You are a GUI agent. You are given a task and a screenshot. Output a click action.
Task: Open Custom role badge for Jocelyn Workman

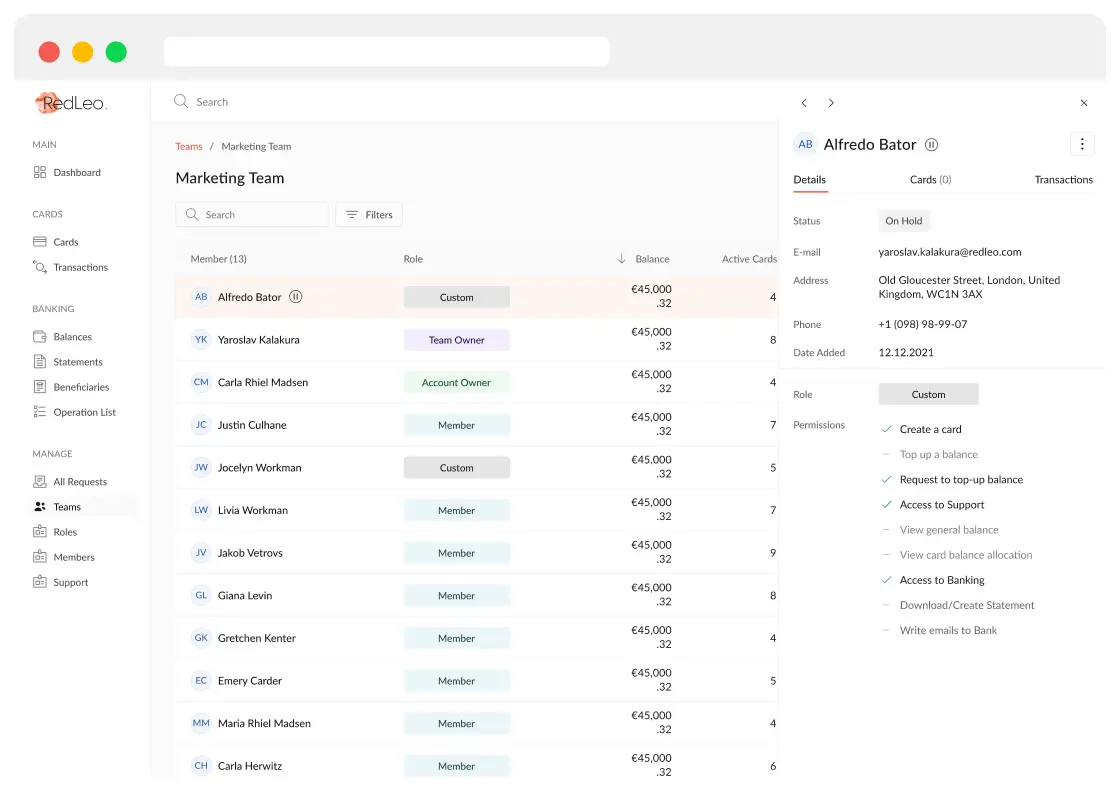[x=456, y=468]
